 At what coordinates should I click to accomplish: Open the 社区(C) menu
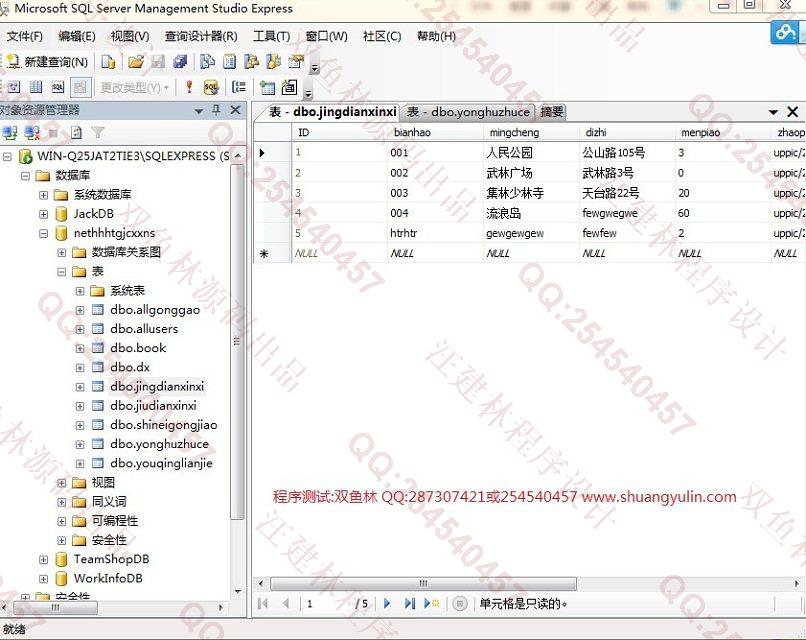point(382,36)
